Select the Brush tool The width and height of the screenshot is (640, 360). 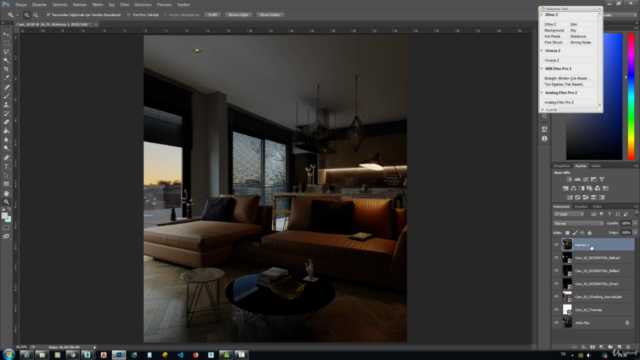coord(6,96)
